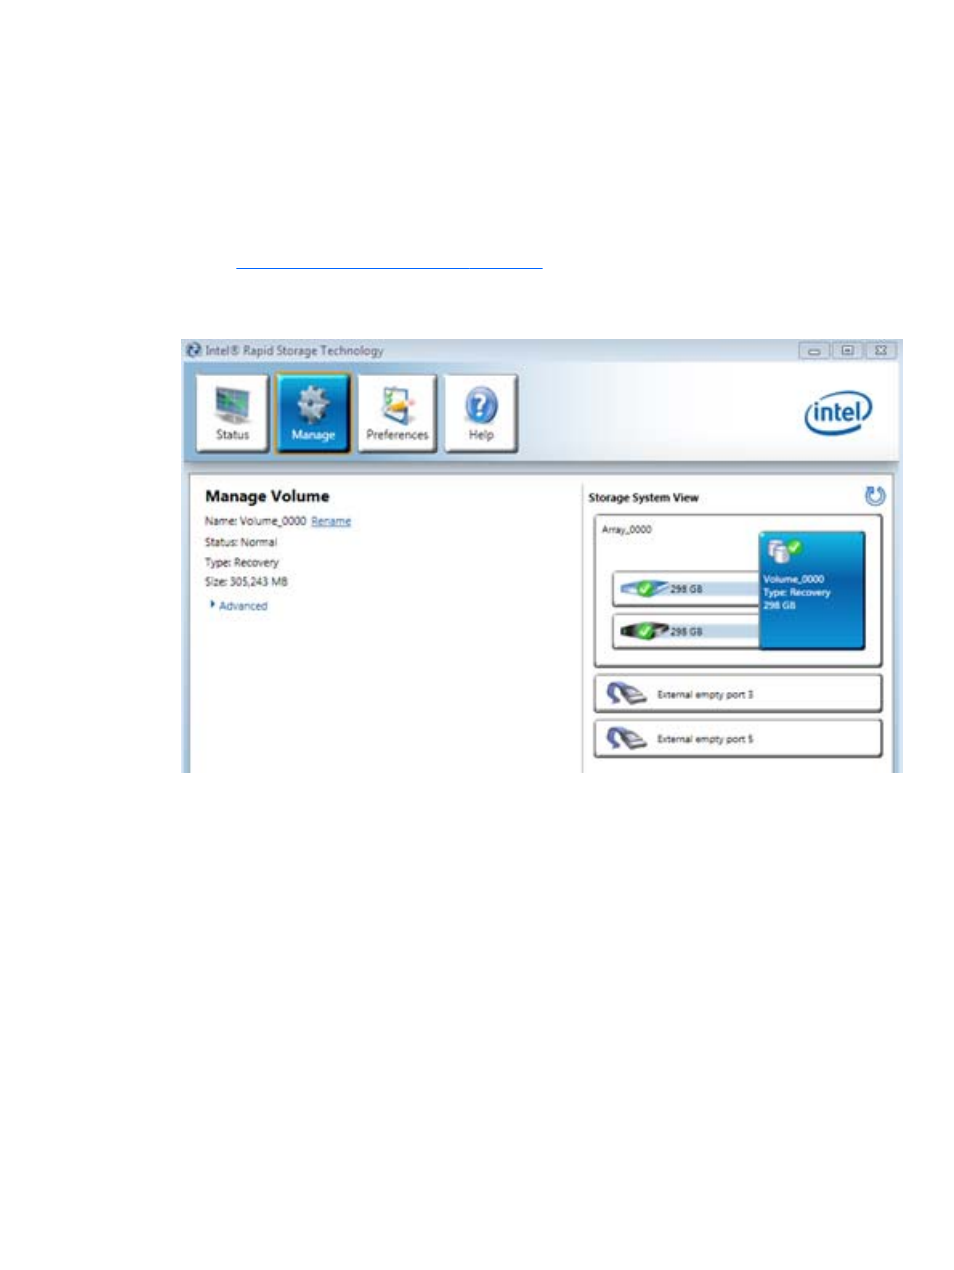Viewport: 954px width, 1270px height.
Task: Select the first 298 GB disk
Action: [x=686, y=589]
